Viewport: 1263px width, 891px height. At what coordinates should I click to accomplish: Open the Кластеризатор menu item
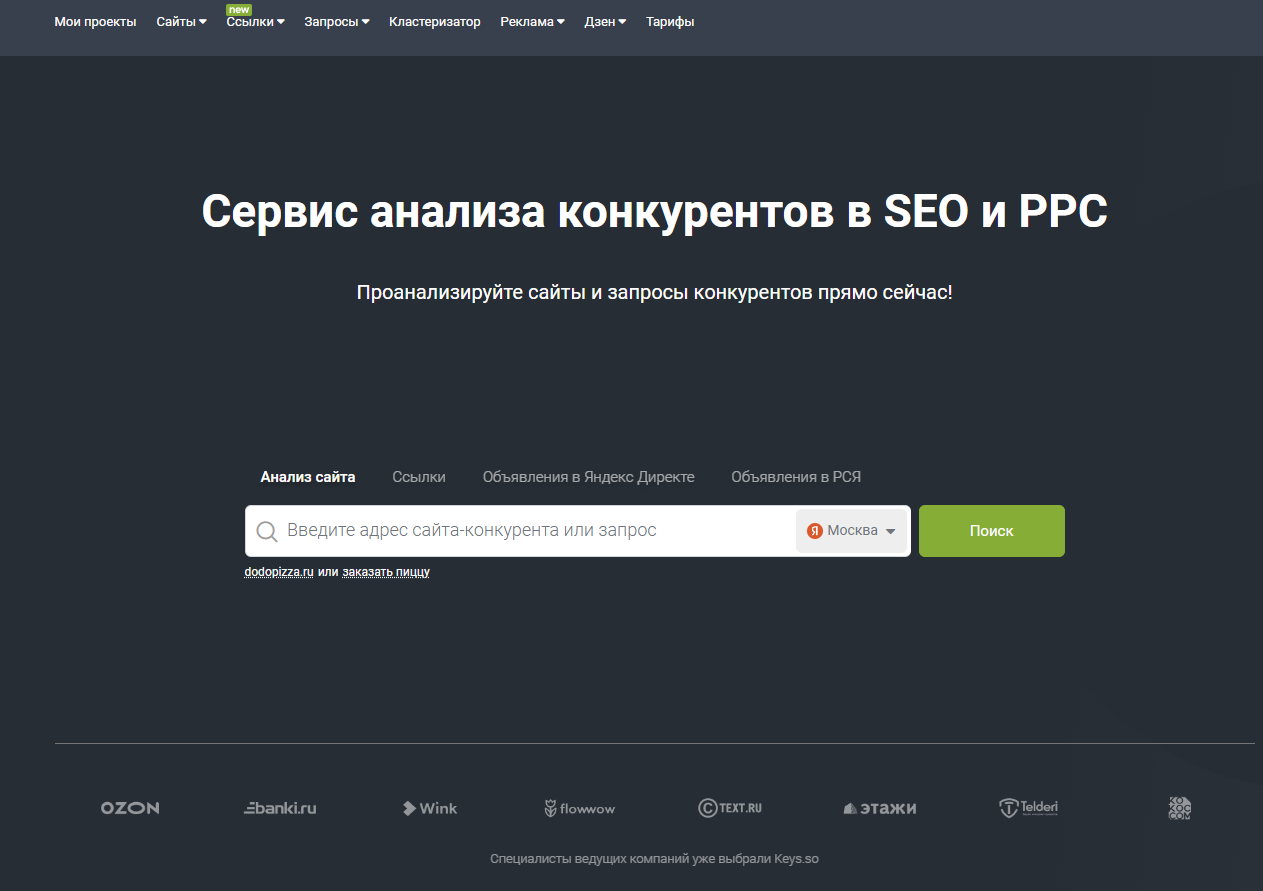click(x=434, y=22)
